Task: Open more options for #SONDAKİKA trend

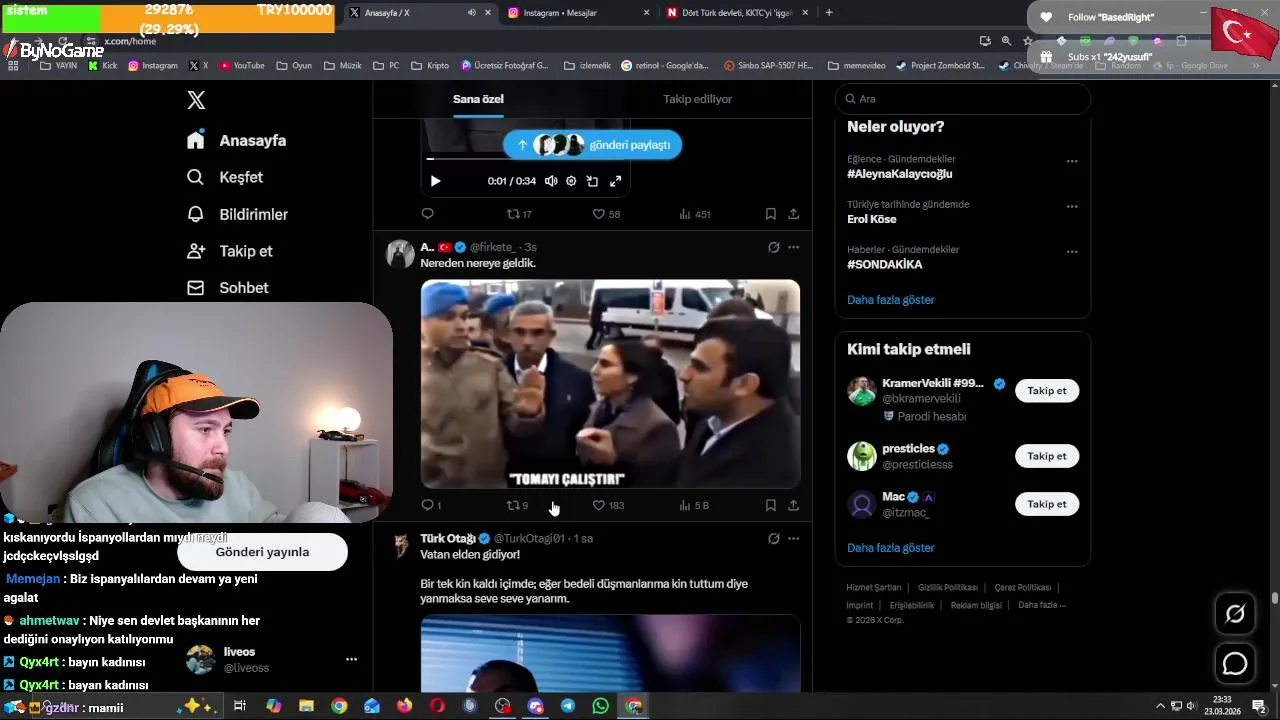Action: 1072,252
